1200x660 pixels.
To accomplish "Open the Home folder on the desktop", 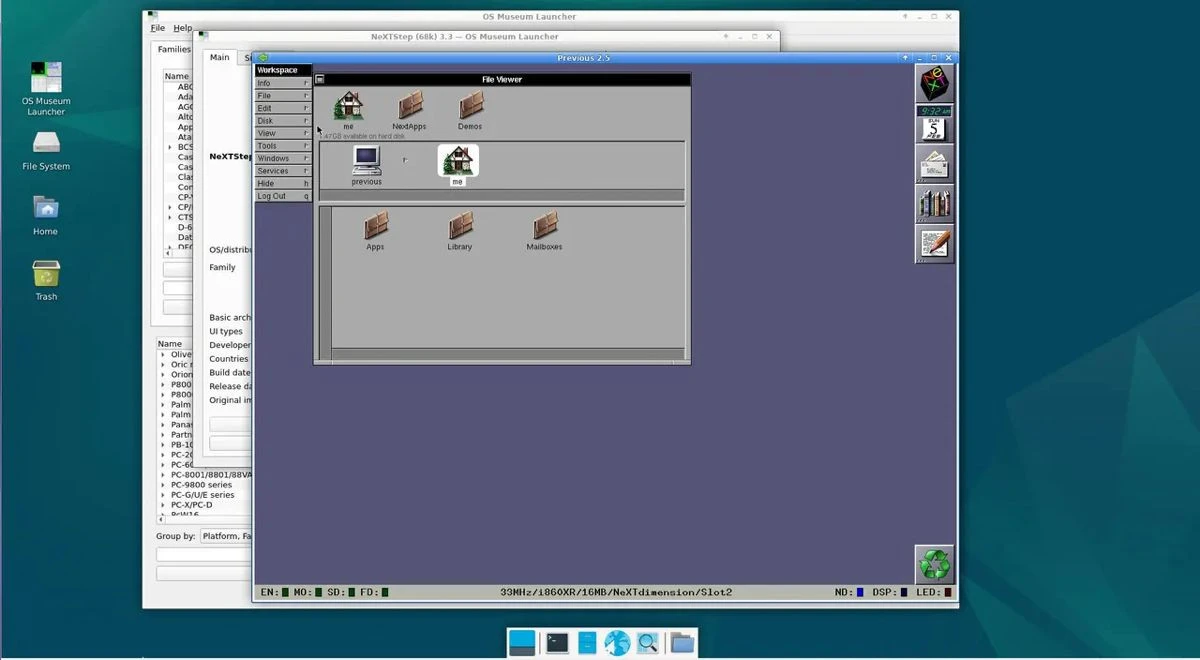I will tap(46, 215).
